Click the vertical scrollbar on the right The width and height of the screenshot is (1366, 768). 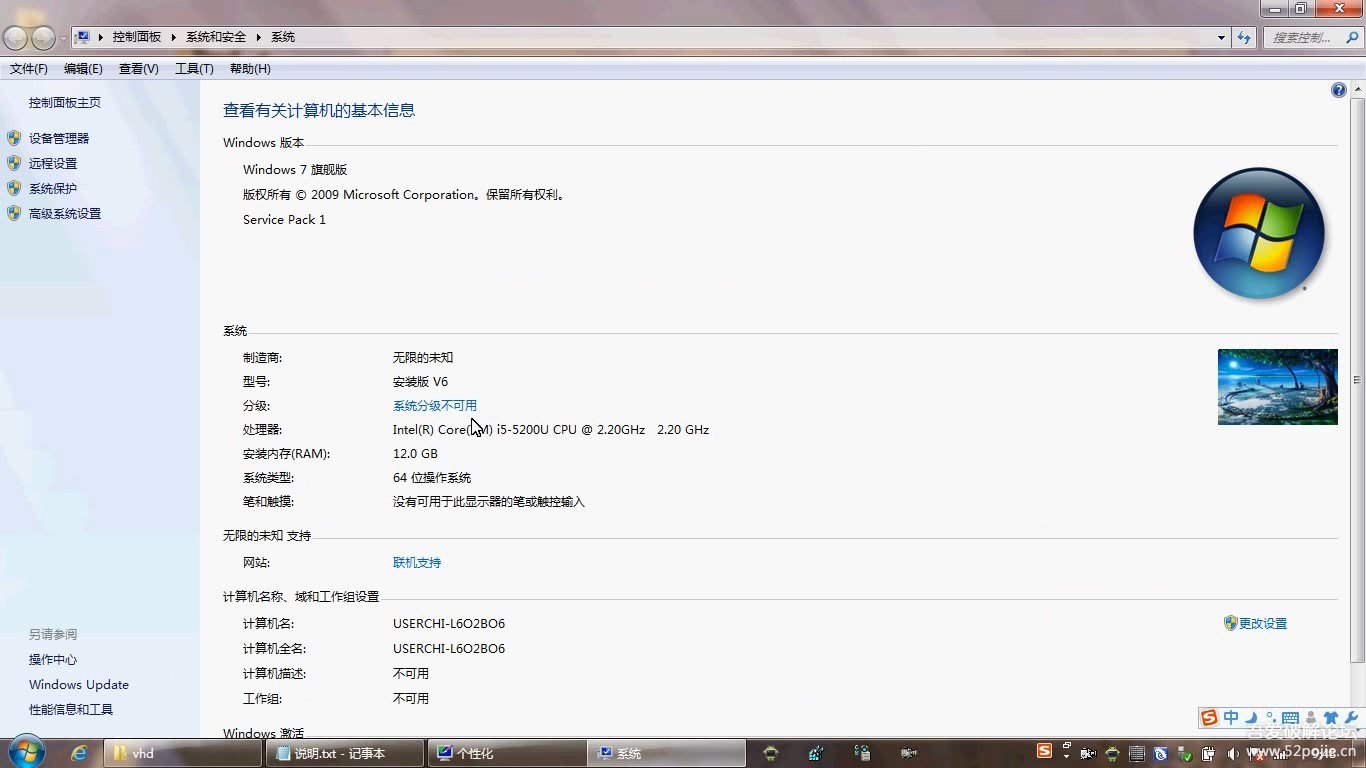(x=1357, y=380)
